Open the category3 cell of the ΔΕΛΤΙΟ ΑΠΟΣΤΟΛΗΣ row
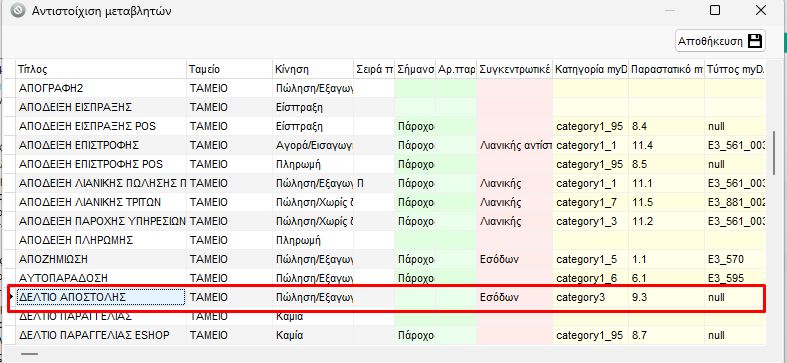The height and width of the screenshot is (363, 787). (590, 297)
